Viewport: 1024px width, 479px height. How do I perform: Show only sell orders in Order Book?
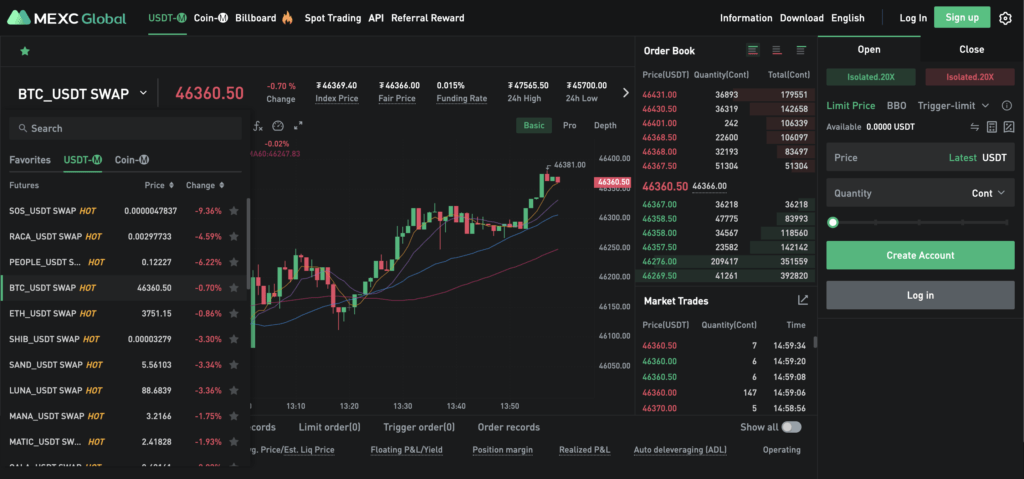click(777, 50)
